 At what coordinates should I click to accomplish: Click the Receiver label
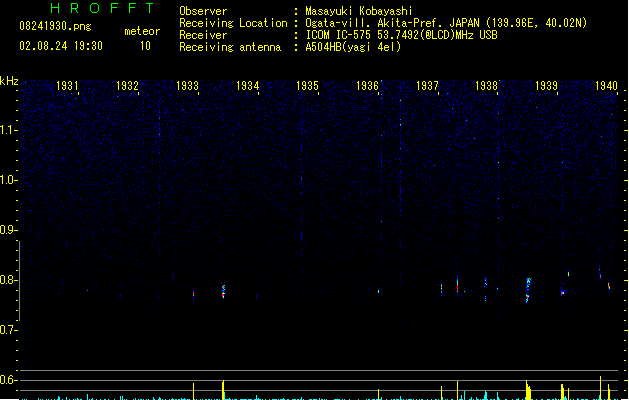203,35
